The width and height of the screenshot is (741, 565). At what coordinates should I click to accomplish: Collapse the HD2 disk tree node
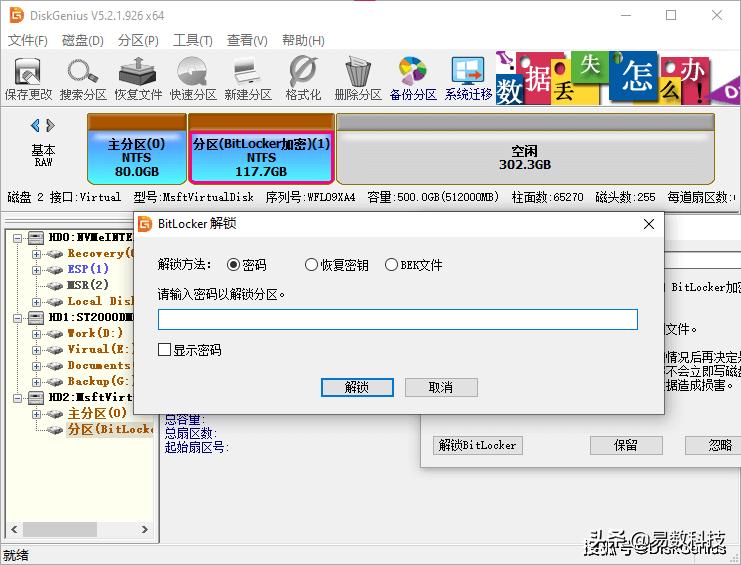tap(17, 398)
